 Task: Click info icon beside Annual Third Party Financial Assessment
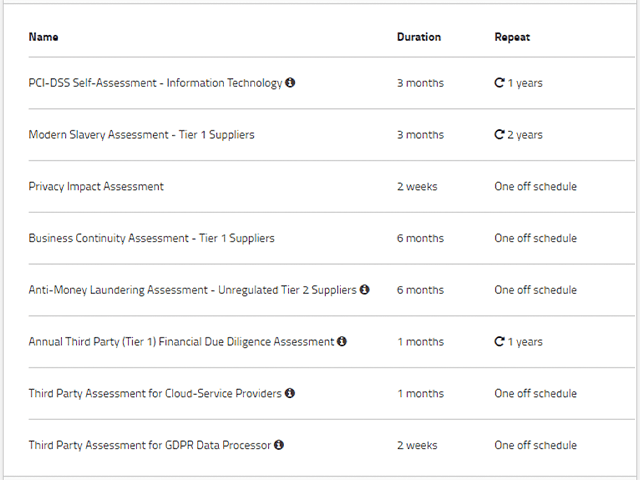point(342,342)
